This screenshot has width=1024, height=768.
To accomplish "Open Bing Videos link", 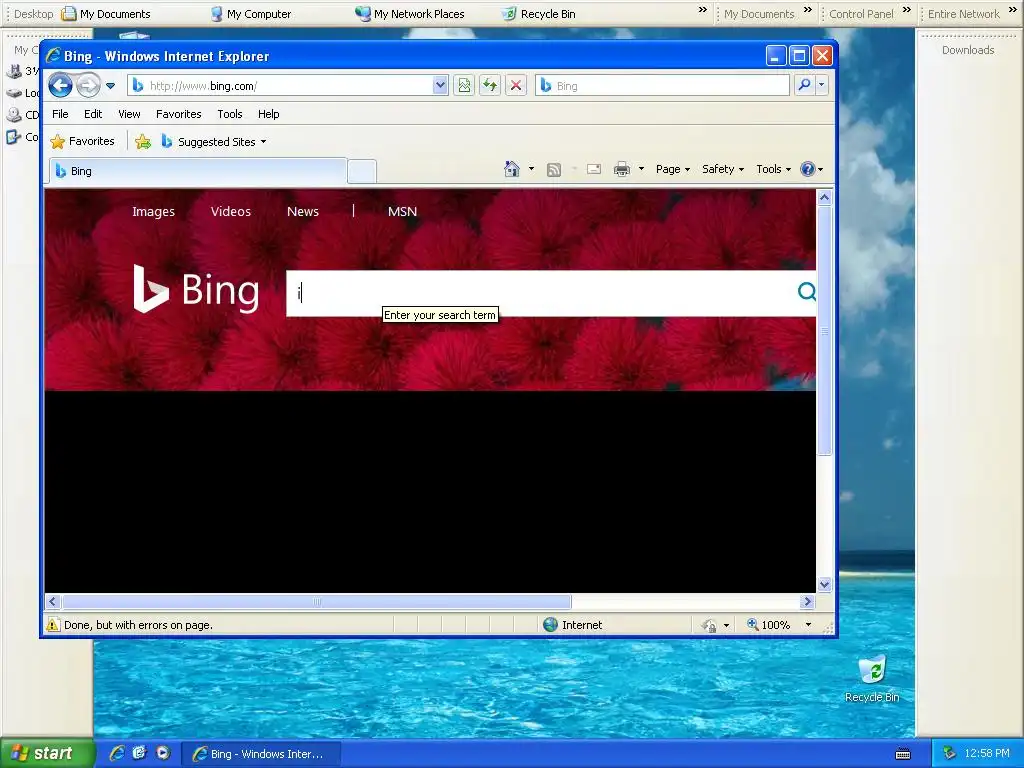I will click(231, 212).
